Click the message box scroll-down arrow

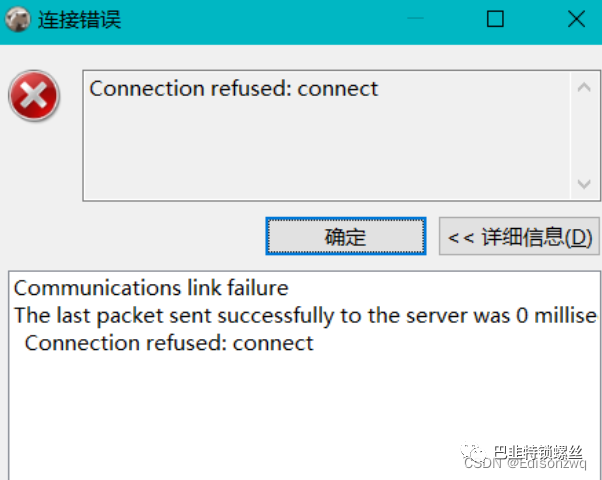click(x=584, y=184)
